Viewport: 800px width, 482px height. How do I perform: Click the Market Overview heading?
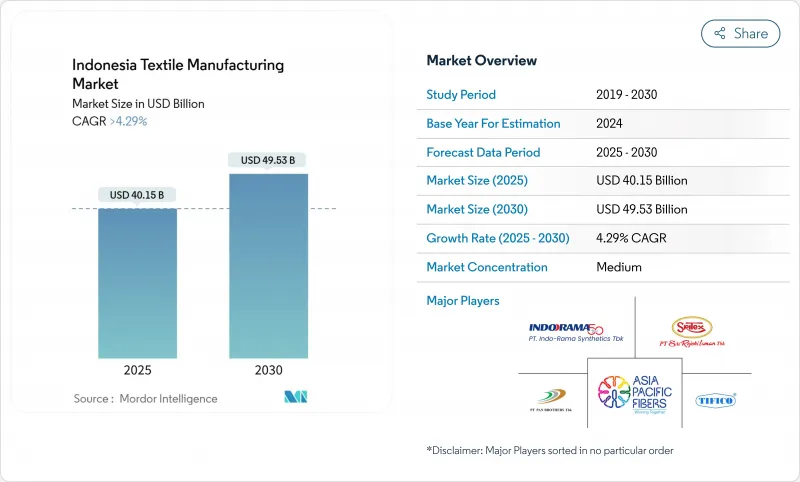[481, 60]
